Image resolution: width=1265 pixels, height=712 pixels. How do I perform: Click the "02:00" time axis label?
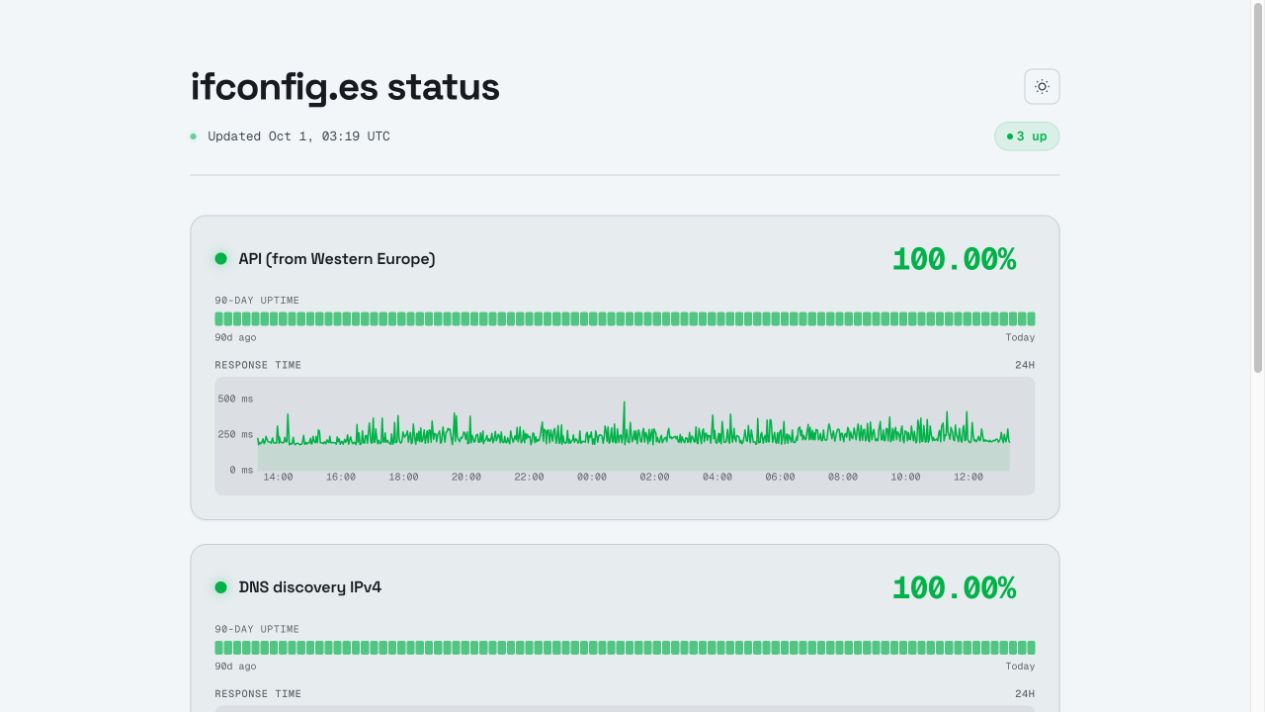(x=655, y=477)
